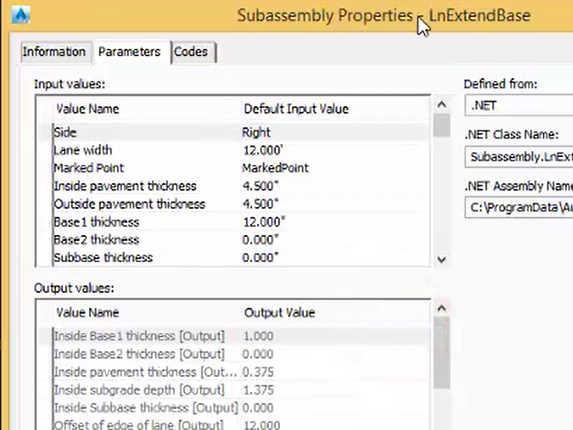
Task: Click the Output Value column header
Action: click(x=279, y=313)
